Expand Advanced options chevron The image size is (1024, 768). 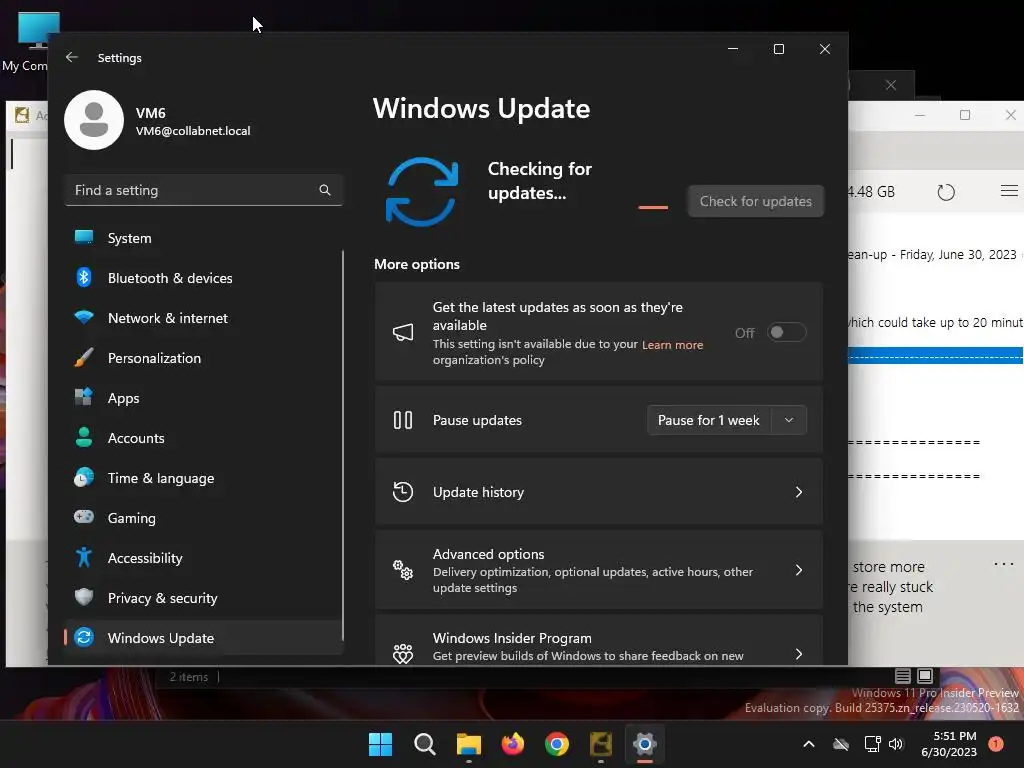click(x=799, y=570)
